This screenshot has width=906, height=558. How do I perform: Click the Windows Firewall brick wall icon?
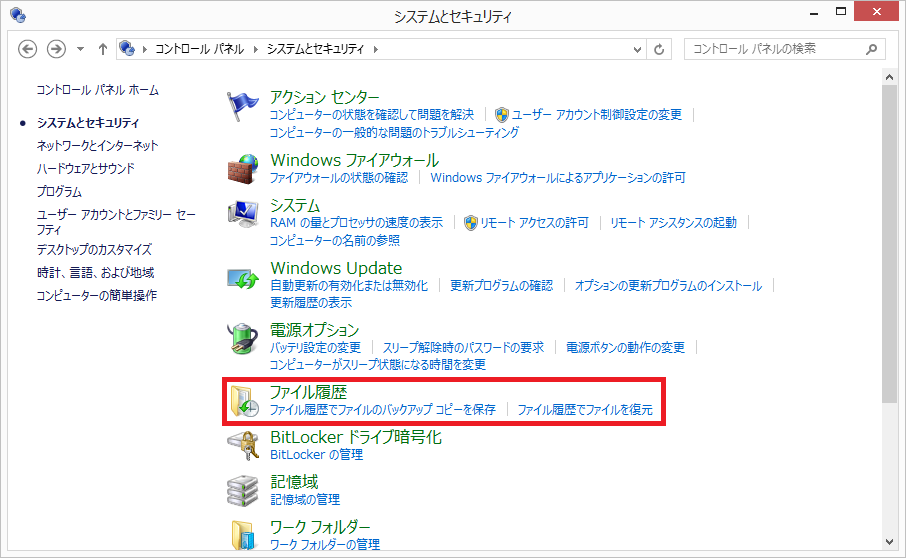click(243, 169)
